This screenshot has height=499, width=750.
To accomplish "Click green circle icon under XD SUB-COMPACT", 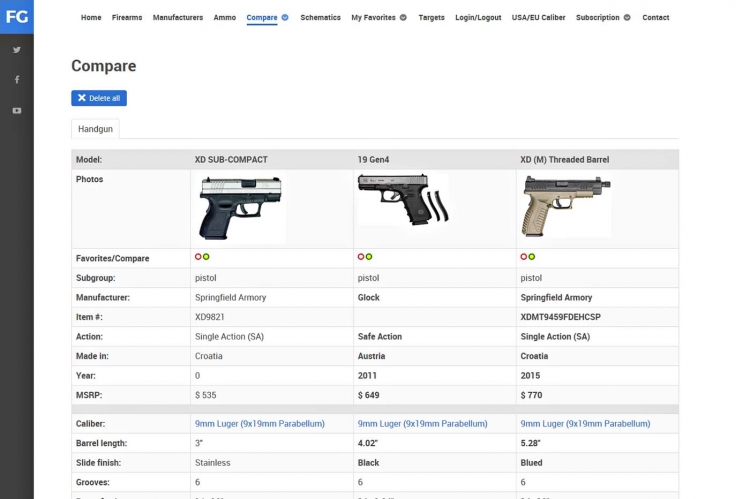I will click(206, 257).
